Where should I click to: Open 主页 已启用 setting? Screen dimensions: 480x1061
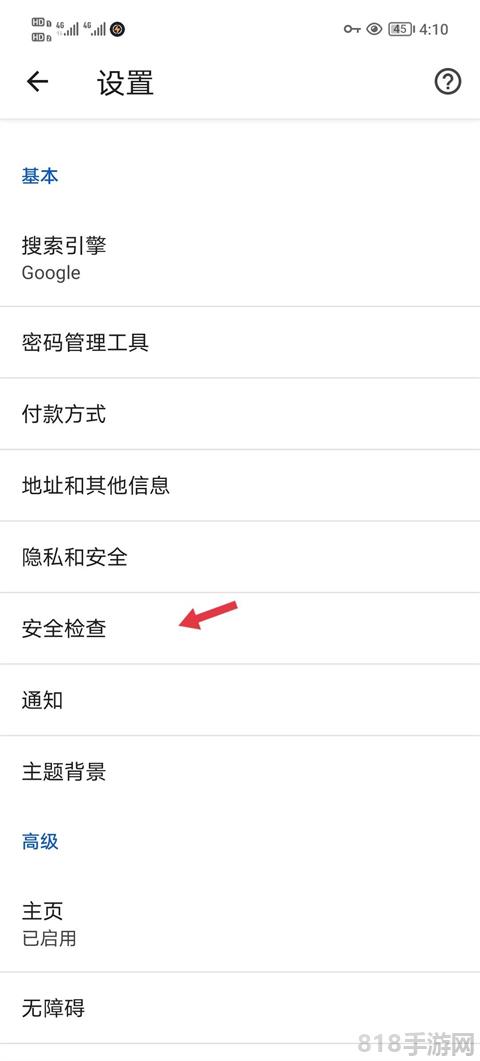240,924
